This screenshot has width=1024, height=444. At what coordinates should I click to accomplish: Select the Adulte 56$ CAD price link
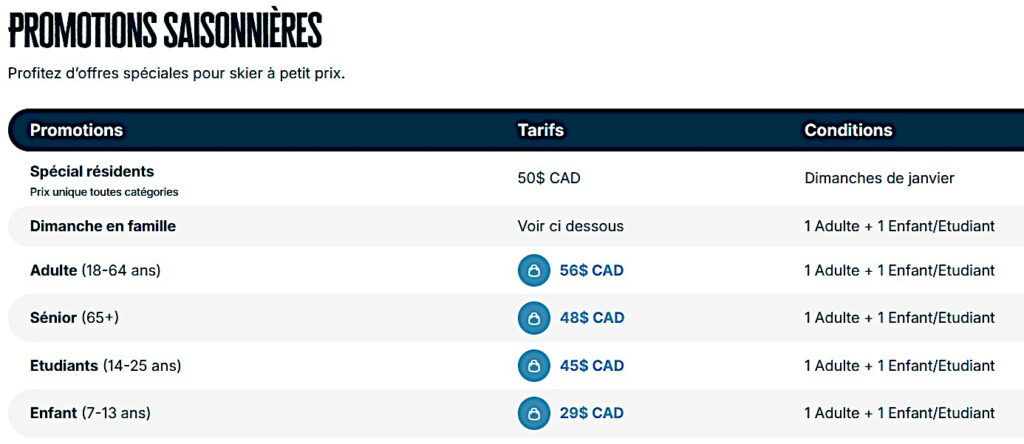tap(591, 271)
